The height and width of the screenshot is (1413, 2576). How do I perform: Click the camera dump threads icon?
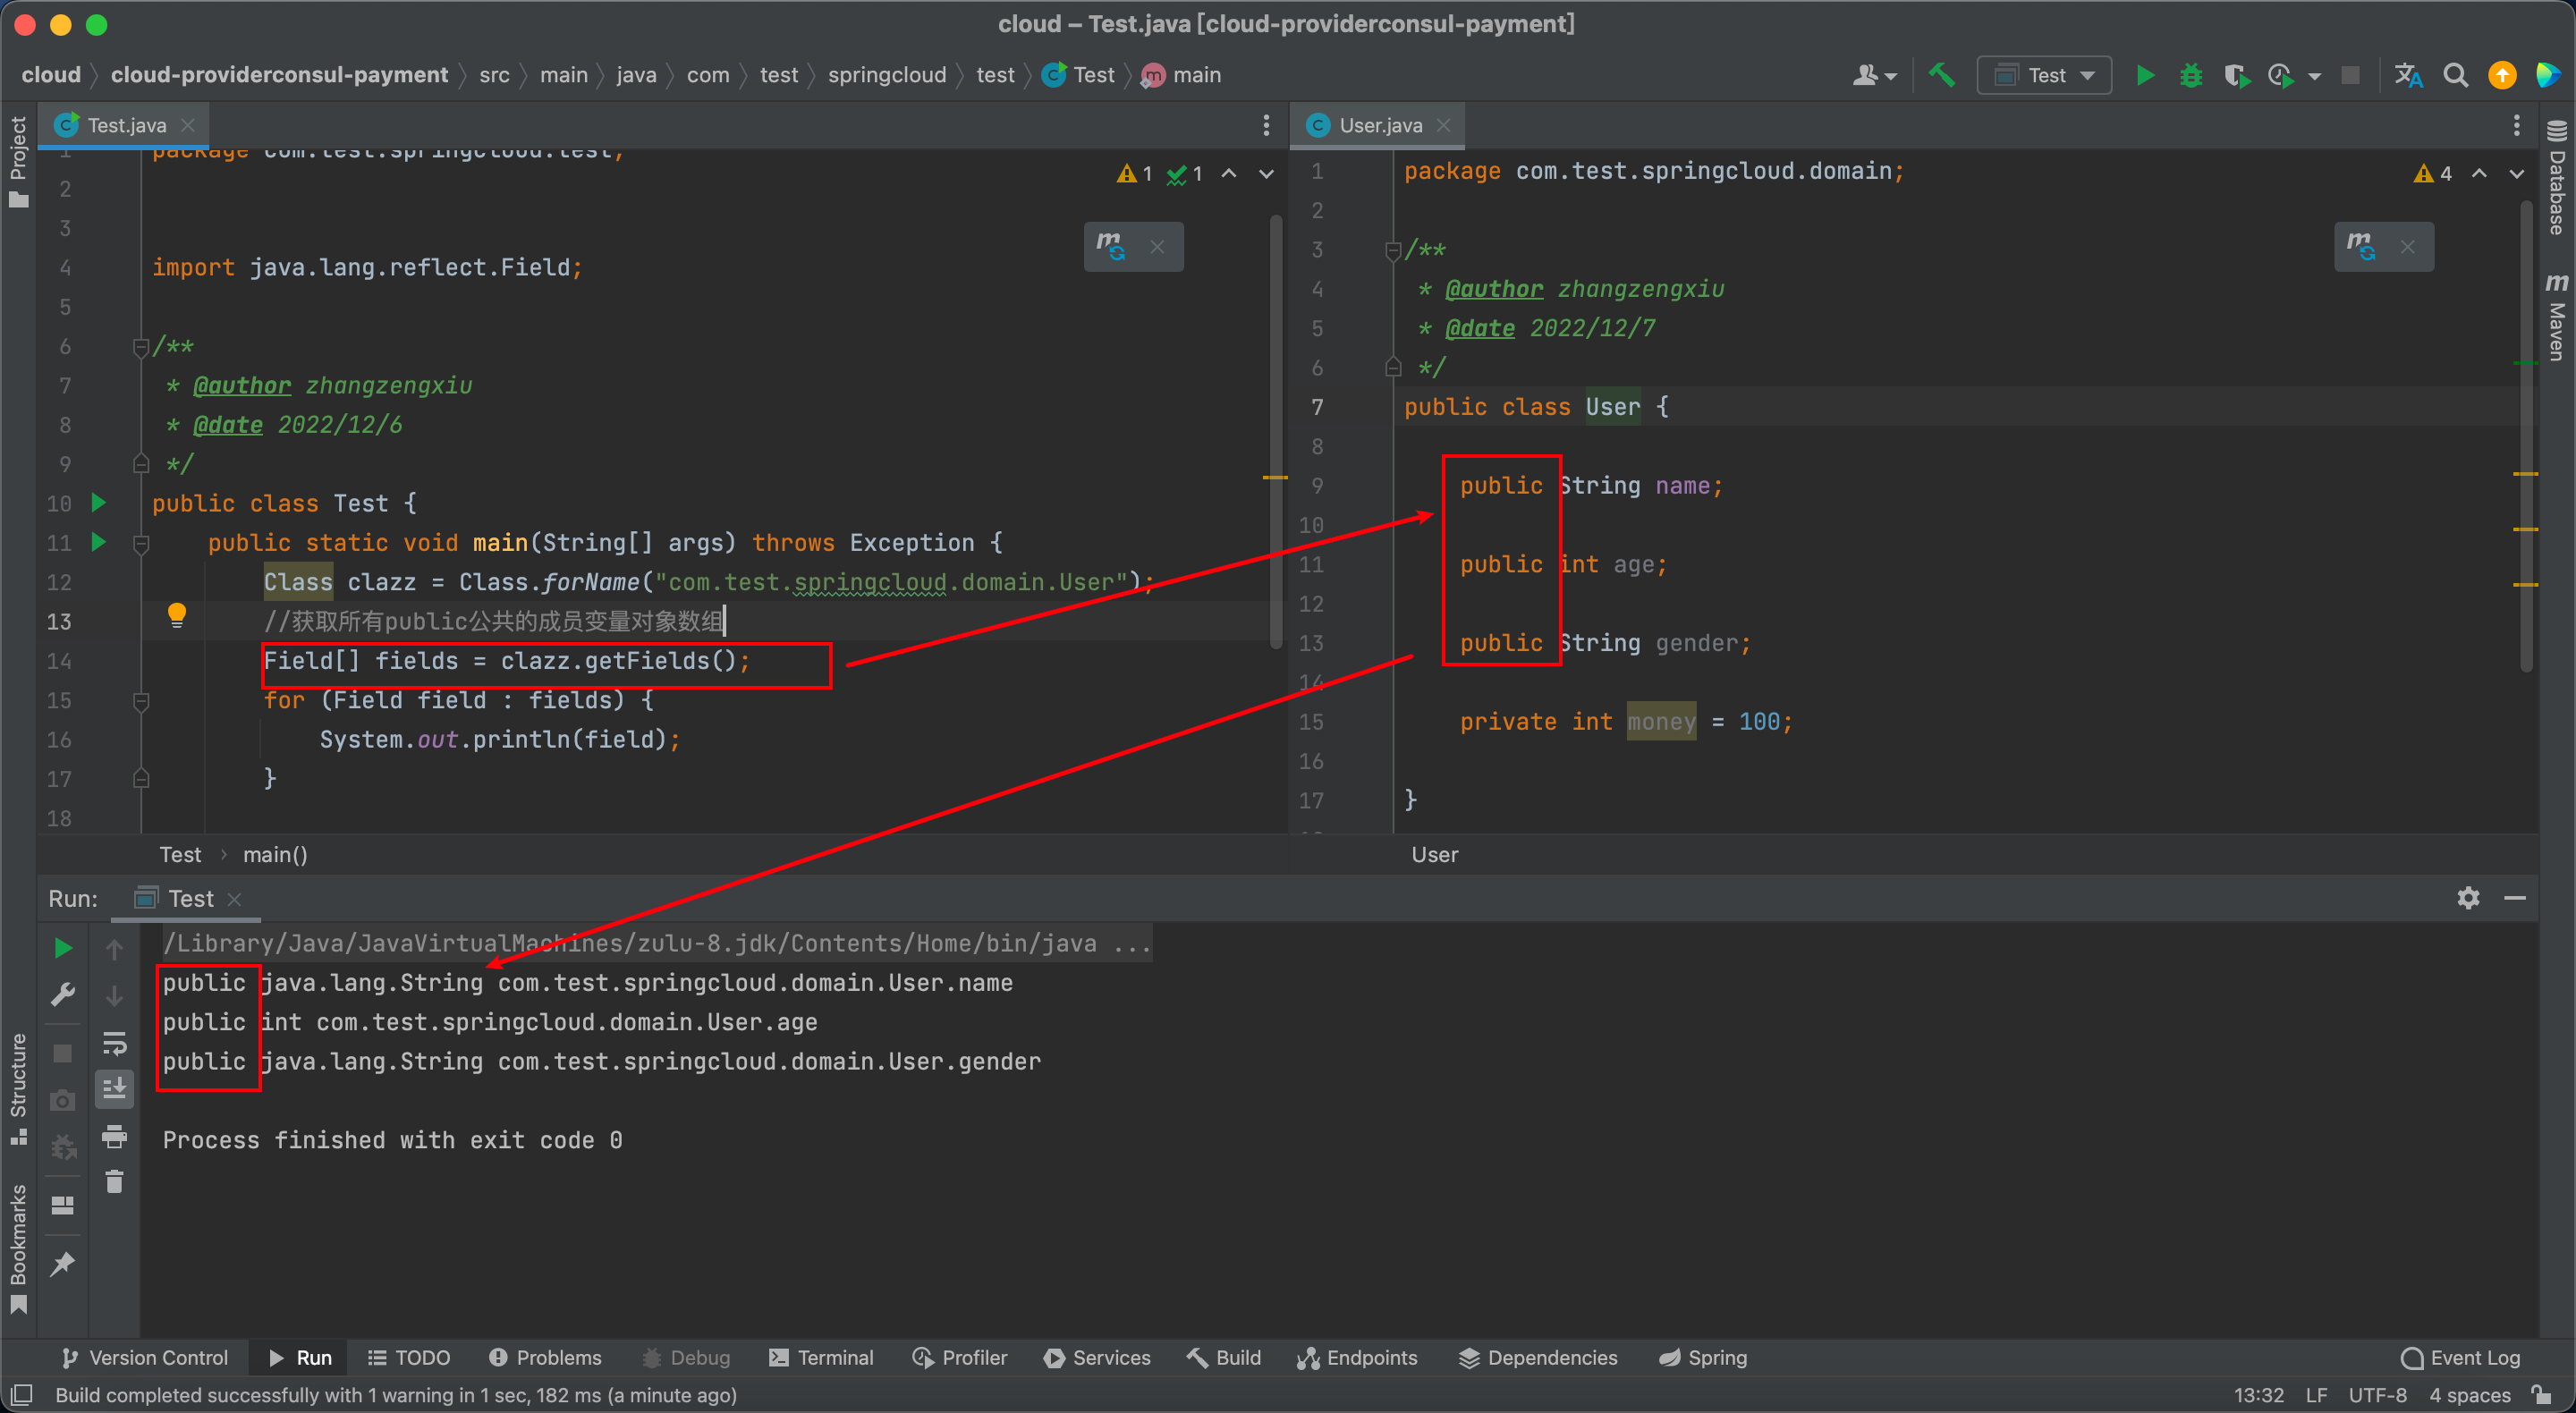62,1101
